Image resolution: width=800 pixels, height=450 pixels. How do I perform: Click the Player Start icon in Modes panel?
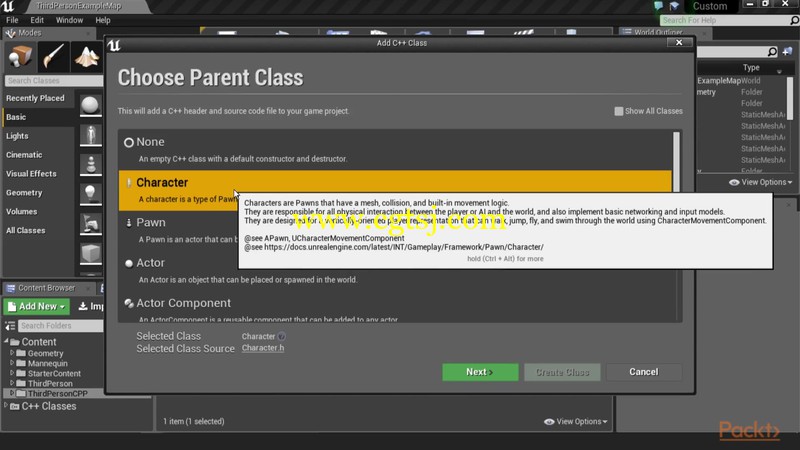click(x=90, y=223)
